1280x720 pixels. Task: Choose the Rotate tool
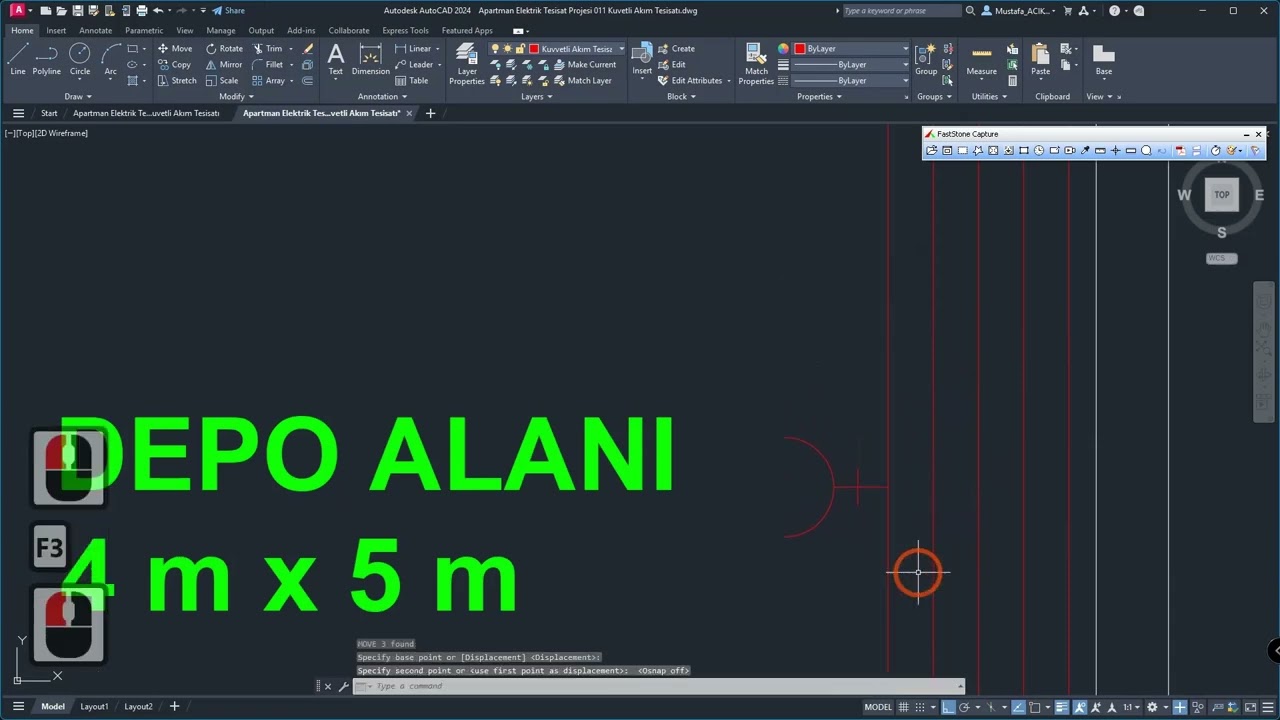[x=224, y=48]
